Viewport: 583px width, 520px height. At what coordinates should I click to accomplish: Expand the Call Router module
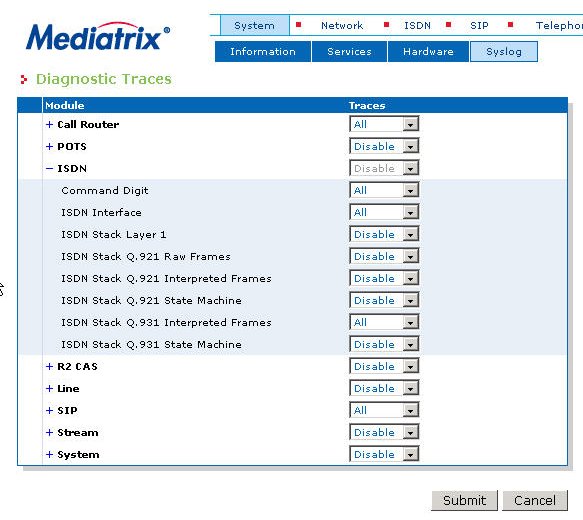(x=49, y=125)
